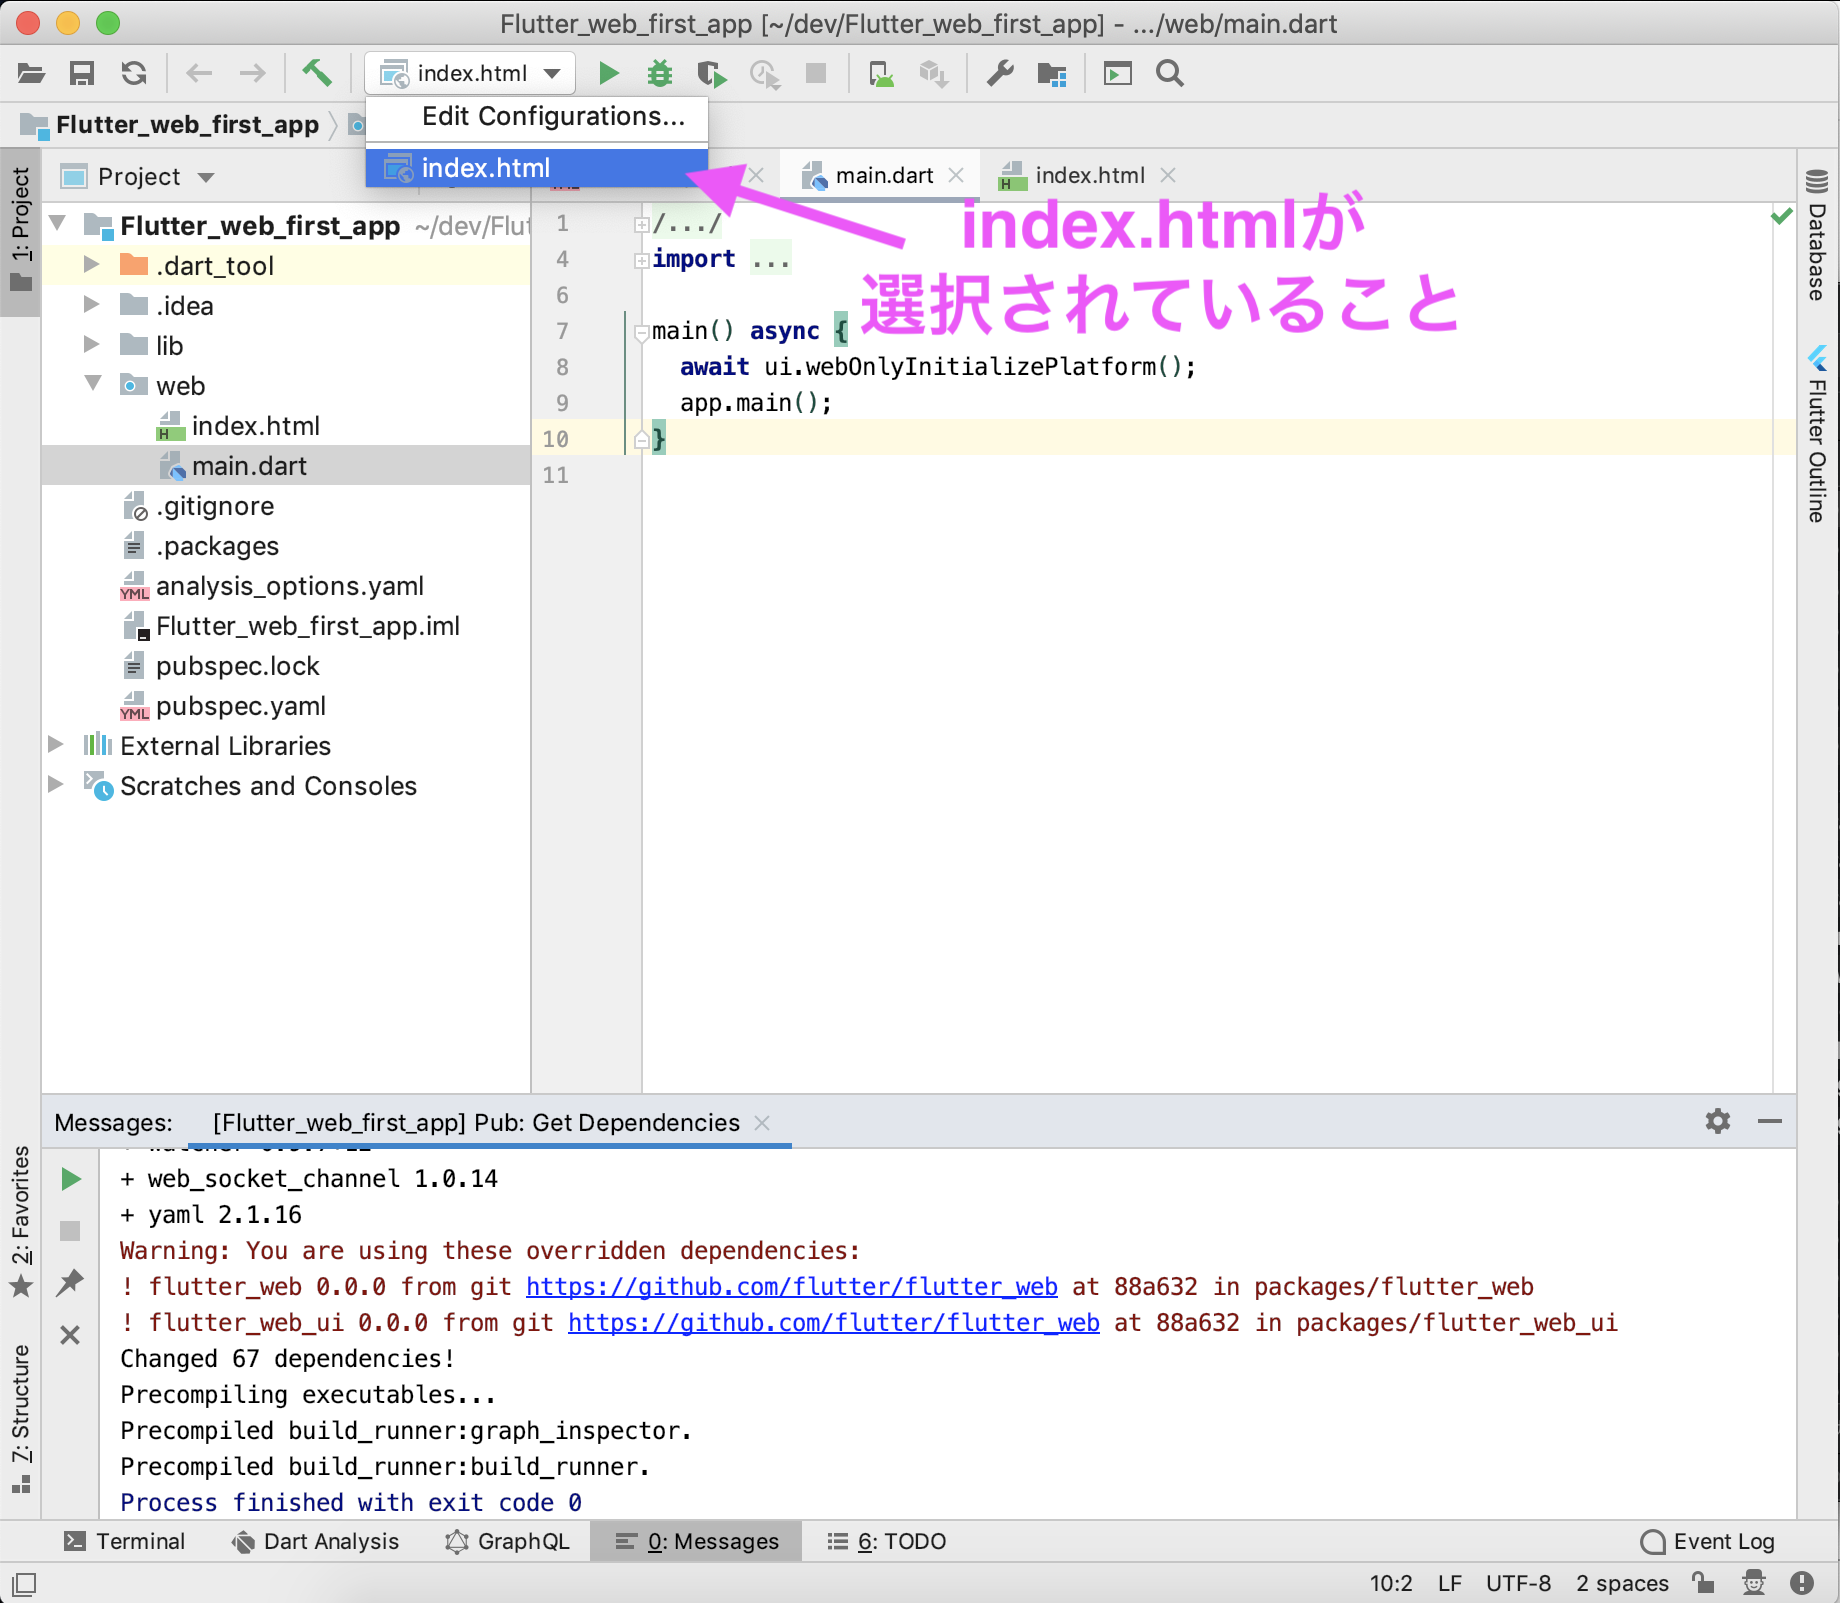Screen dimensions: 1840x1603
Task: Select pubspec.yaml in the project tree
Action: [x=240, y=706]
